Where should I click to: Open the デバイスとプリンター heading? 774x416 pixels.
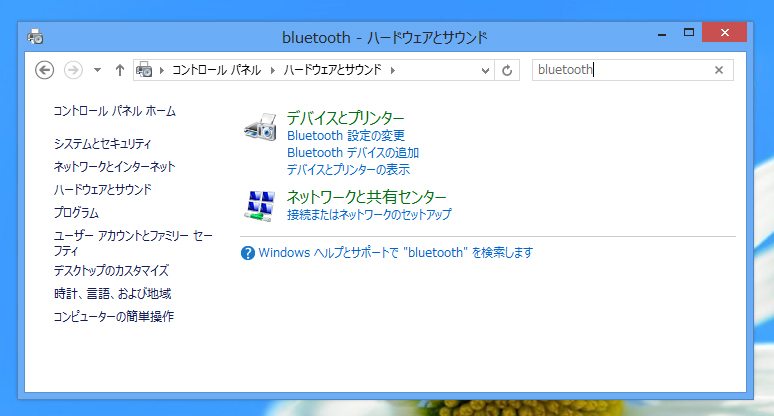click(x=346, y=118)
